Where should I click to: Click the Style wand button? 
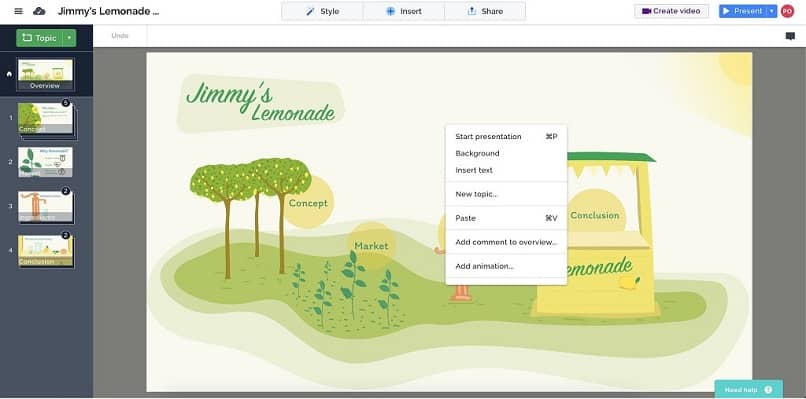click(322, 11)
